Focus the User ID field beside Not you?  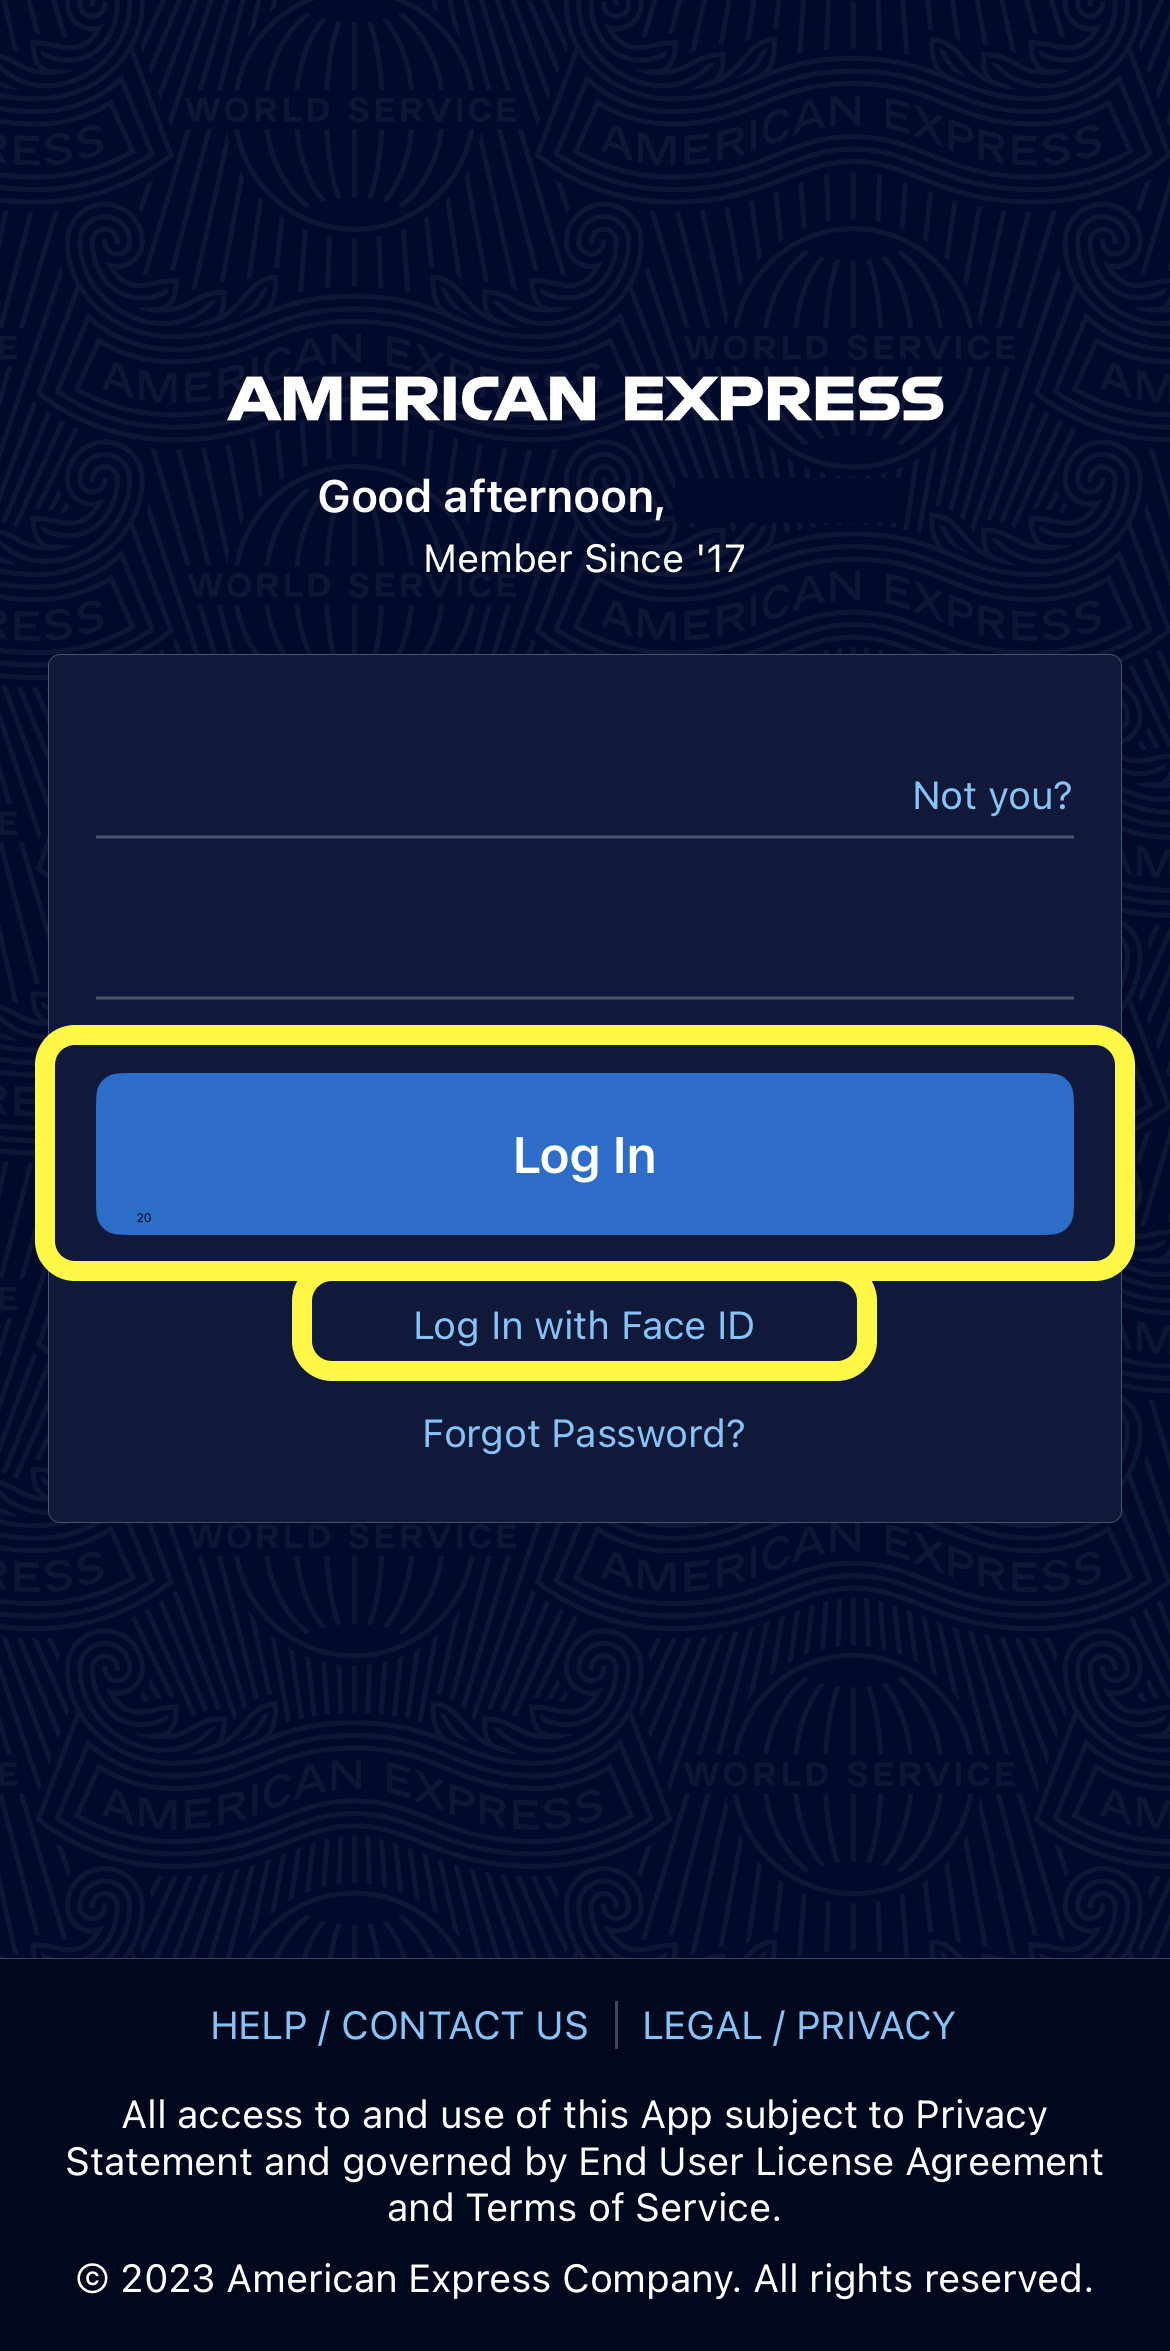coord(500,795)
